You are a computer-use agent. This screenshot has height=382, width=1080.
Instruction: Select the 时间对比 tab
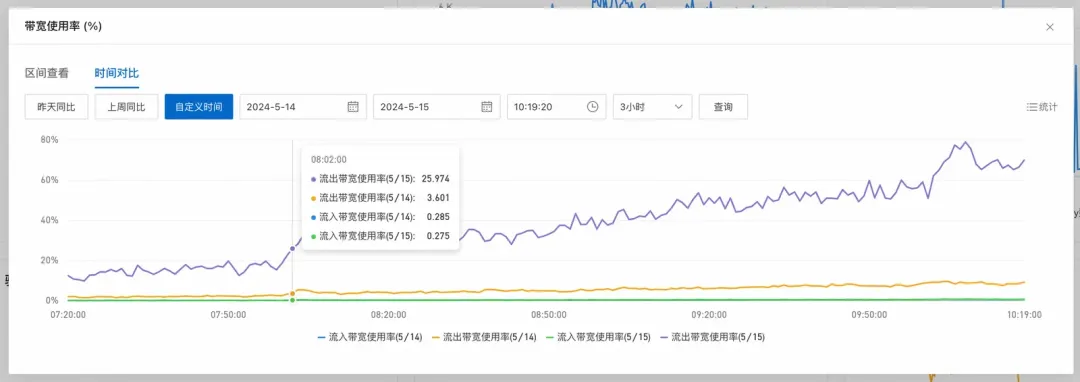click(117, 73)
